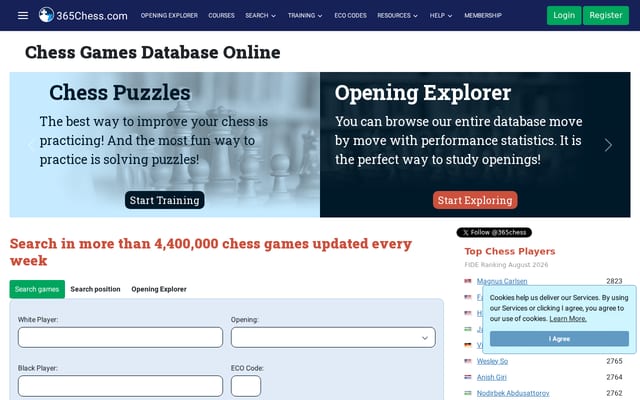Click Chess Games Database Online heading
The width and height of the screenshot is (640, 400).
[x=153, y=52]
